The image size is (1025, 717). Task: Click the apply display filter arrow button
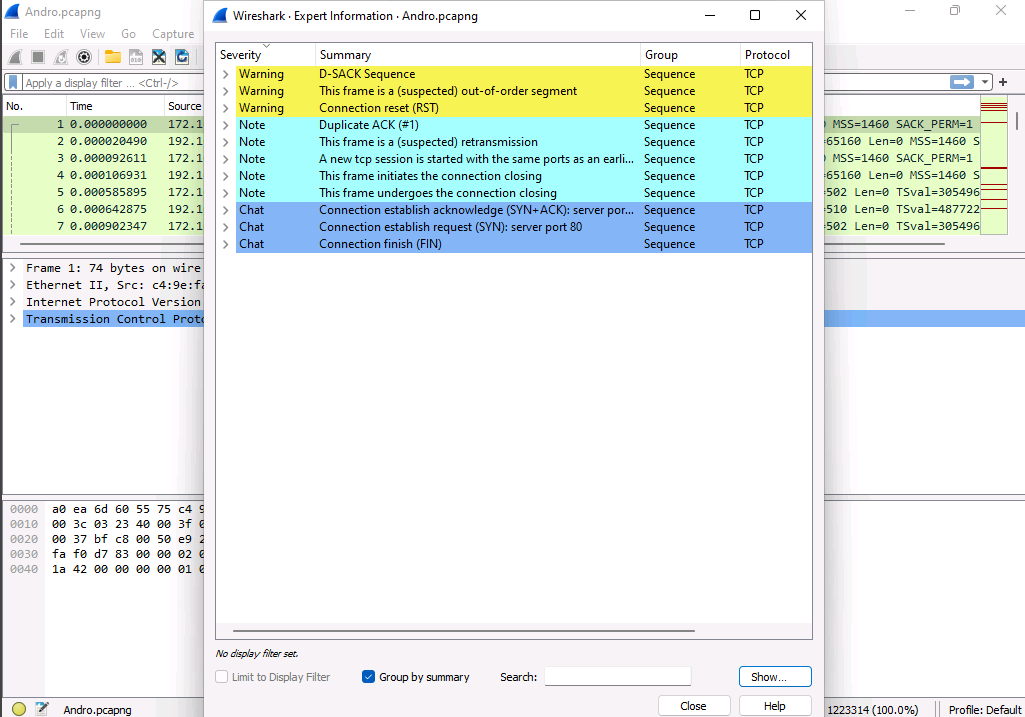click(x=962, y=82)
